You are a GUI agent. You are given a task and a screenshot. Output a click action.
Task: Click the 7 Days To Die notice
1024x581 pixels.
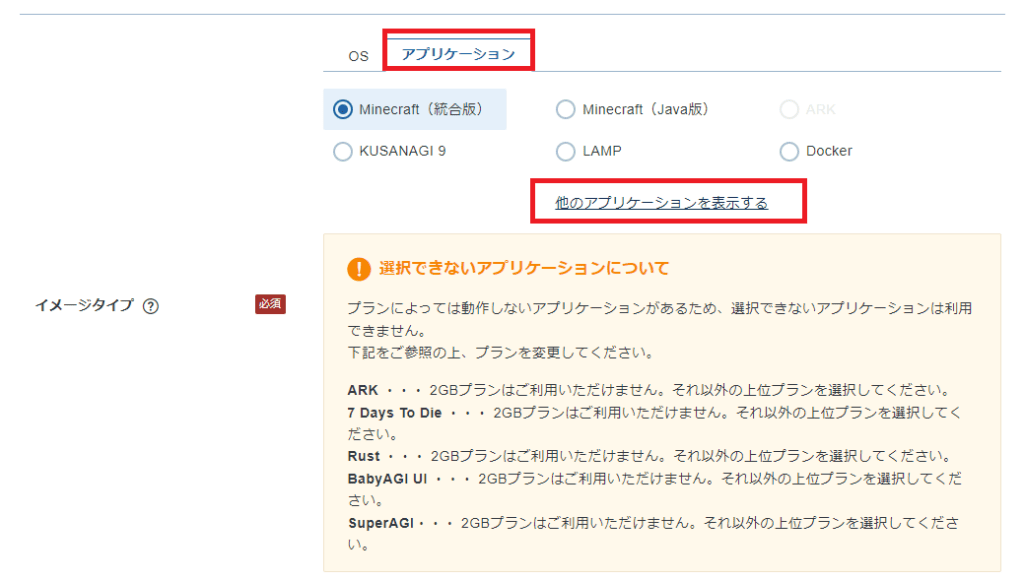coord(654,423)
